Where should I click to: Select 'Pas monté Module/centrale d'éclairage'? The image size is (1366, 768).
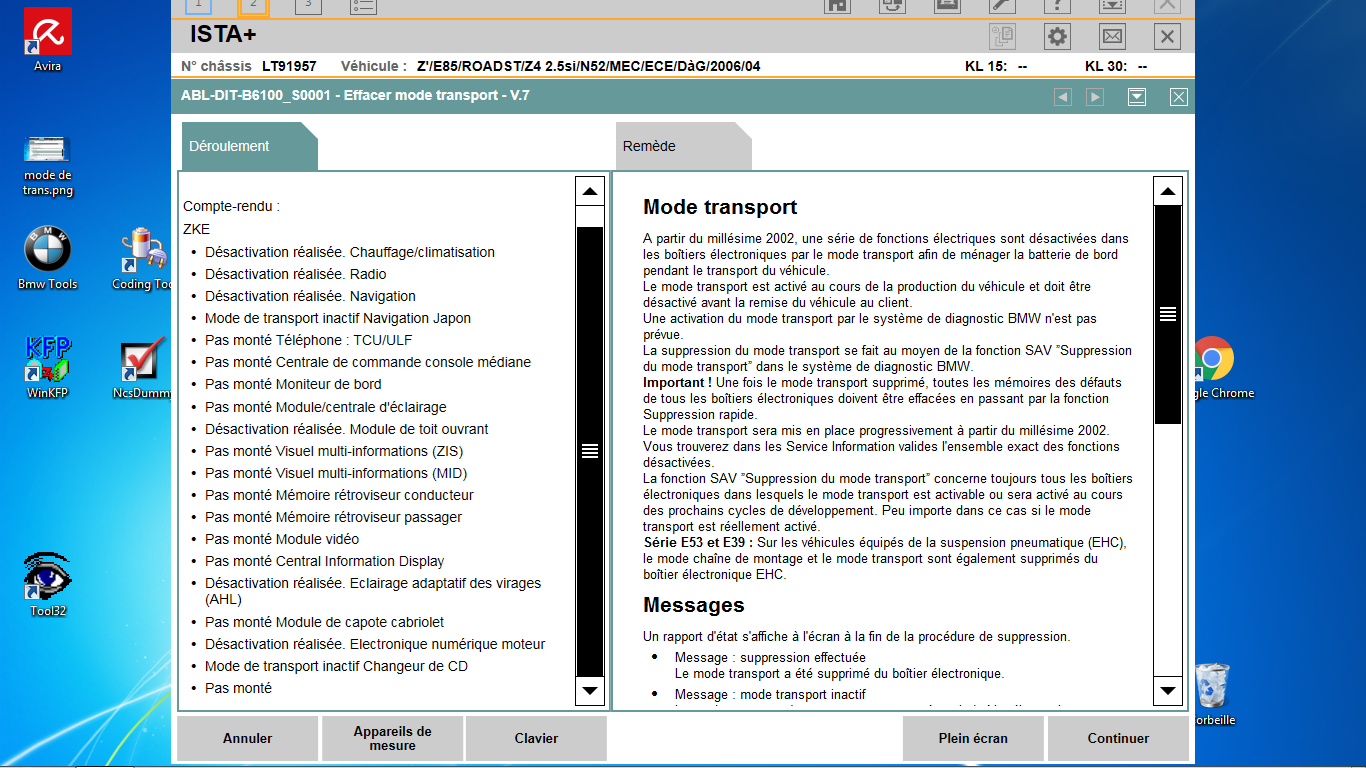(326, 407)
